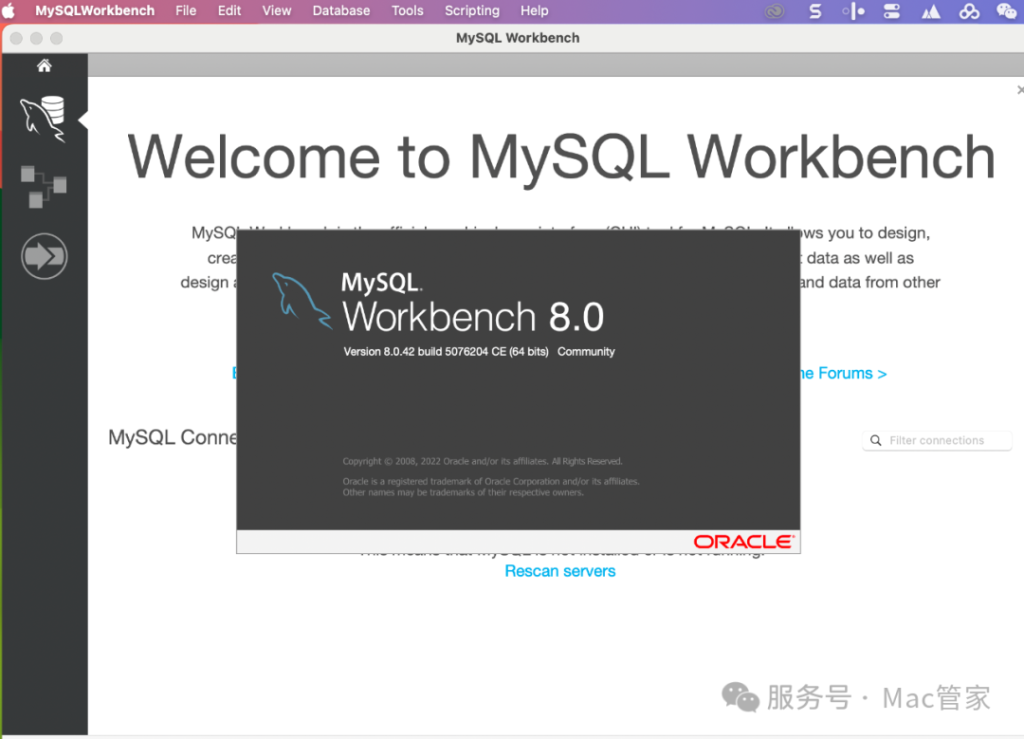Viewport: 1024px width, 739px height.
Task: Click the S-shaped menu bar icon
Action: click(815, 11)
